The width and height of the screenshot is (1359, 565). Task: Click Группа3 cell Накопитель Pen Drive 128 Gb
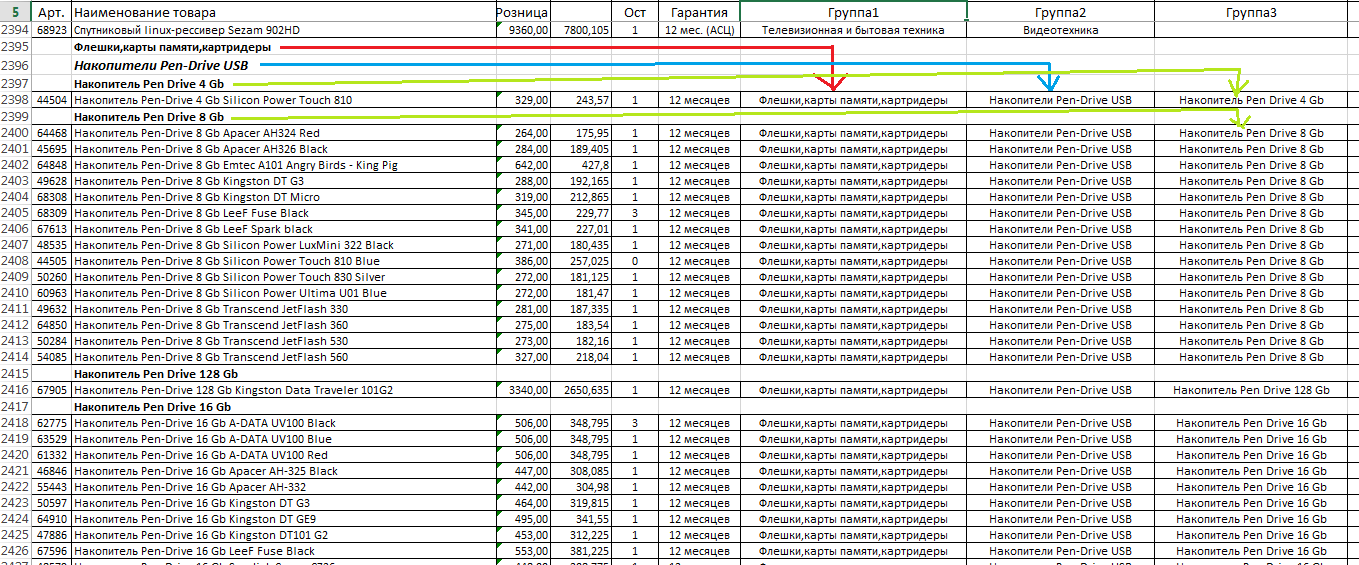pos(1251,390)
